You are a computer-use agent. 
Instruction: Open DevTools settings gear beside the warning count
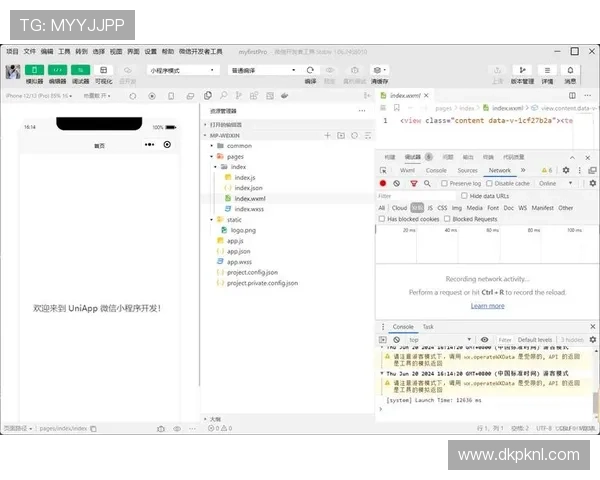tap(565, 171)
